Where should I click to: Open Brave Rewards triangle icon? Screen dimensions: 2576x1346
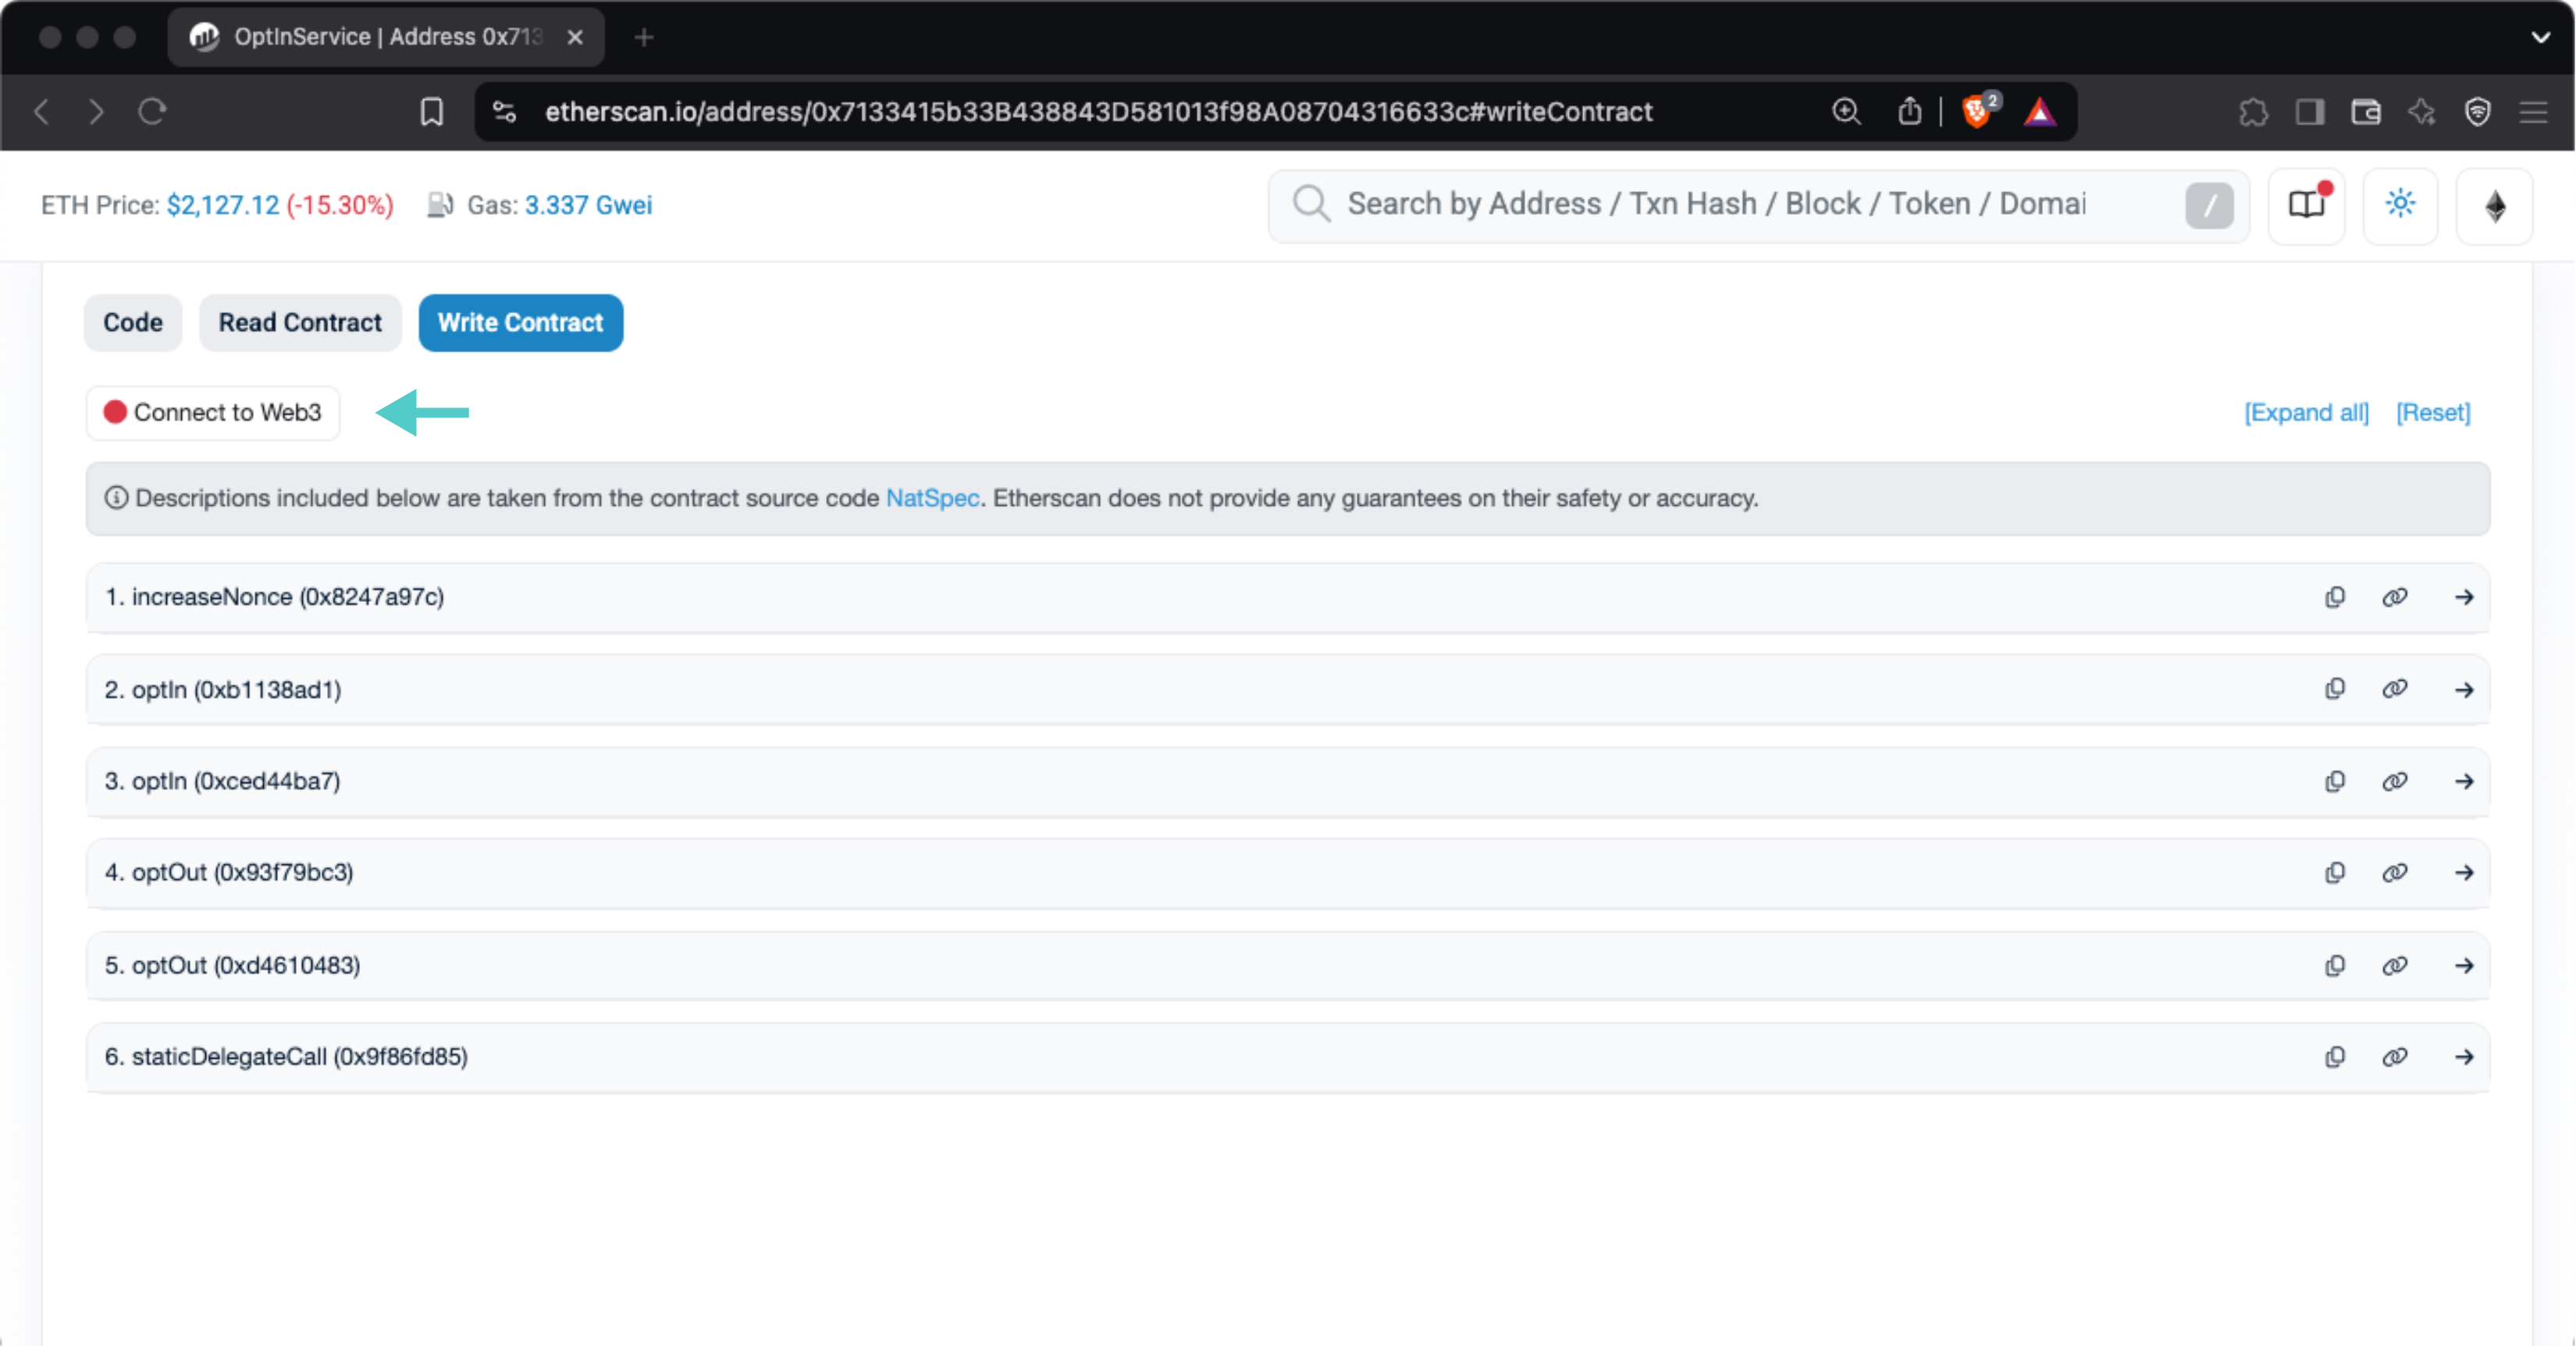2040,111
